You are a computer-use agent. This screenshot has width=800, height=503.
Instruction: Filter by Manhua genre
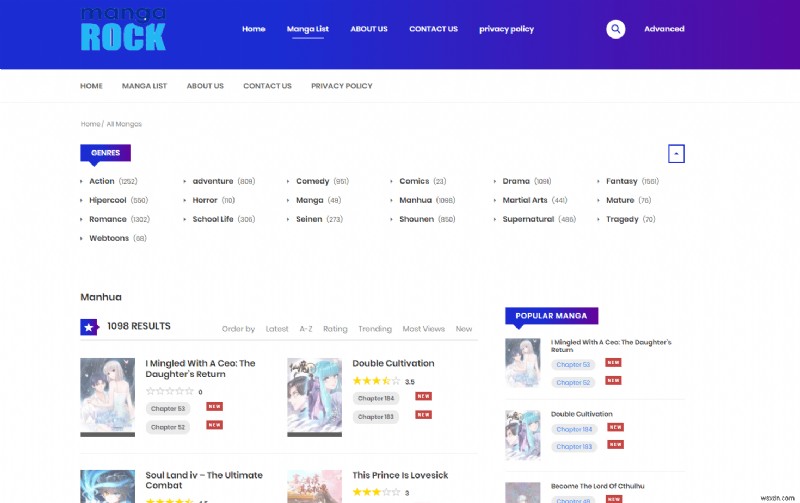415,200
